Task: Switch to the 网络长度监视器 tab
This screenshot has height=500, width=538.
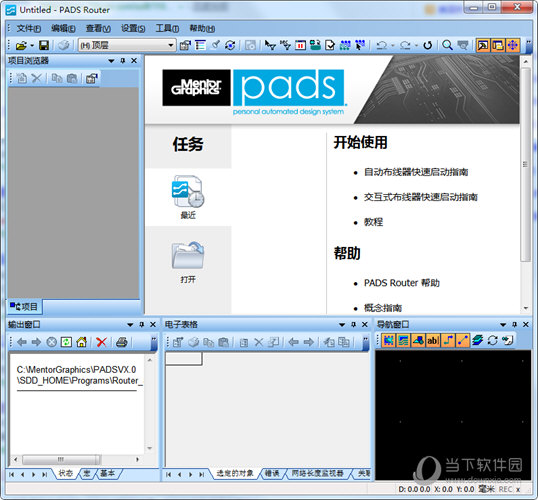Action: [317, 474]
